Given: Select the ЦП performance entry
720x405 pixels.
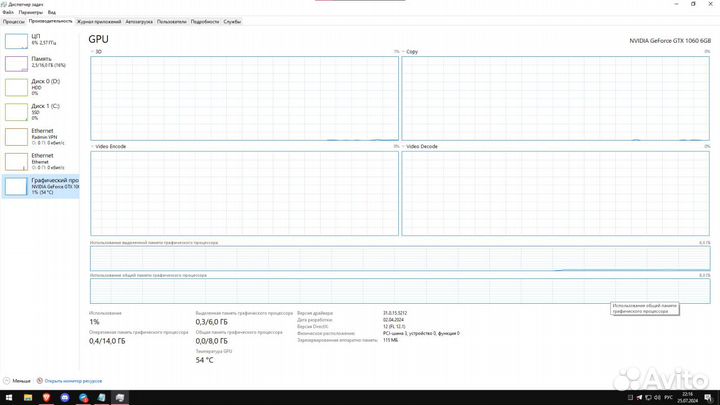Looking at the screenshot, I should click(x=40, y=40).
